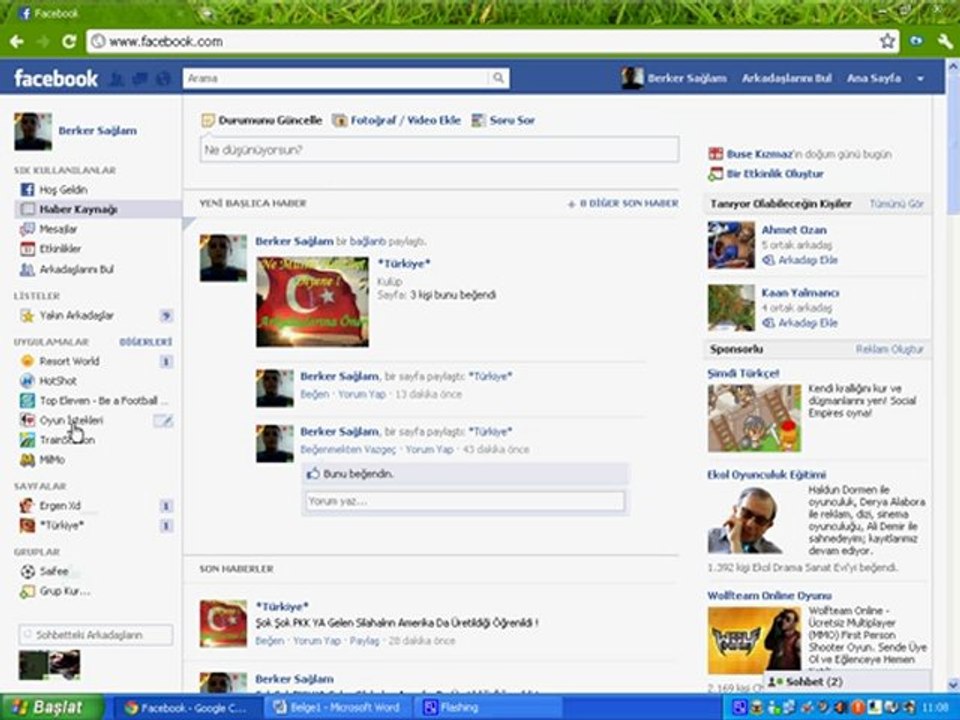Expand 8 DİĞER SON HABER
The image size is (960, 720).
(623, 203)
